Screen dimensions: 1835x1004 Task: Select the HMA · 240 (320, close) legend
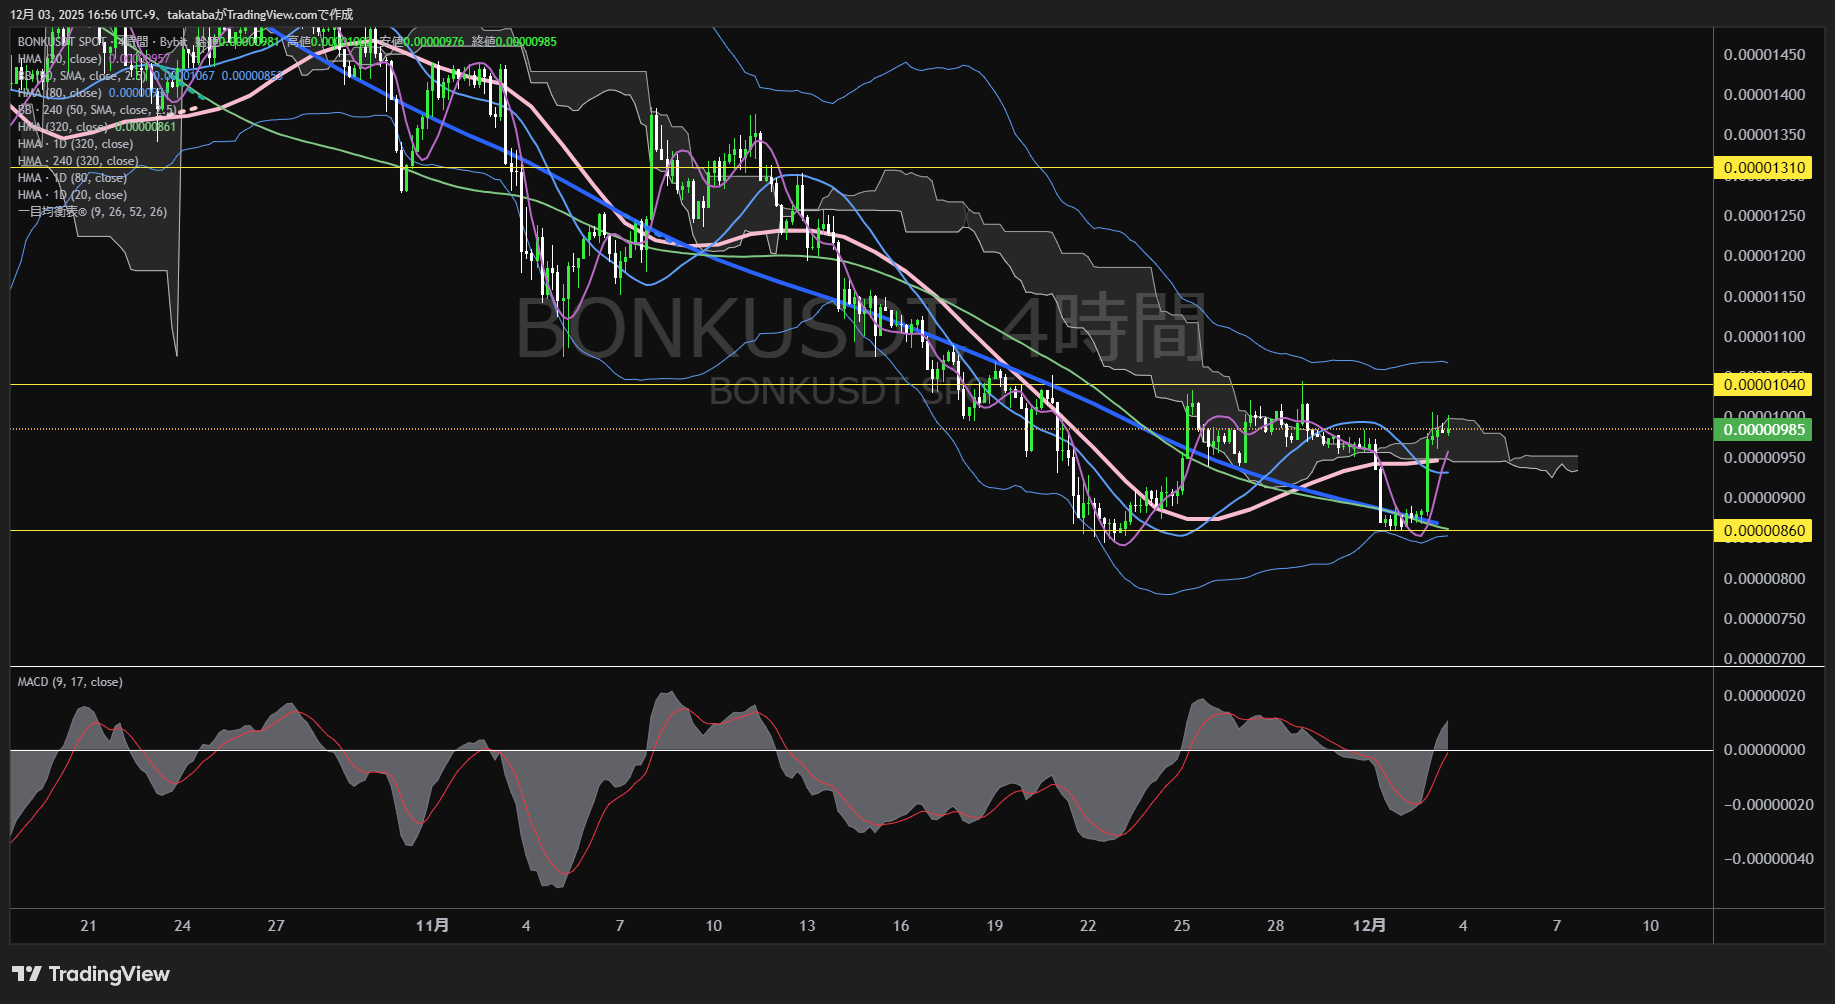[78, 161]
